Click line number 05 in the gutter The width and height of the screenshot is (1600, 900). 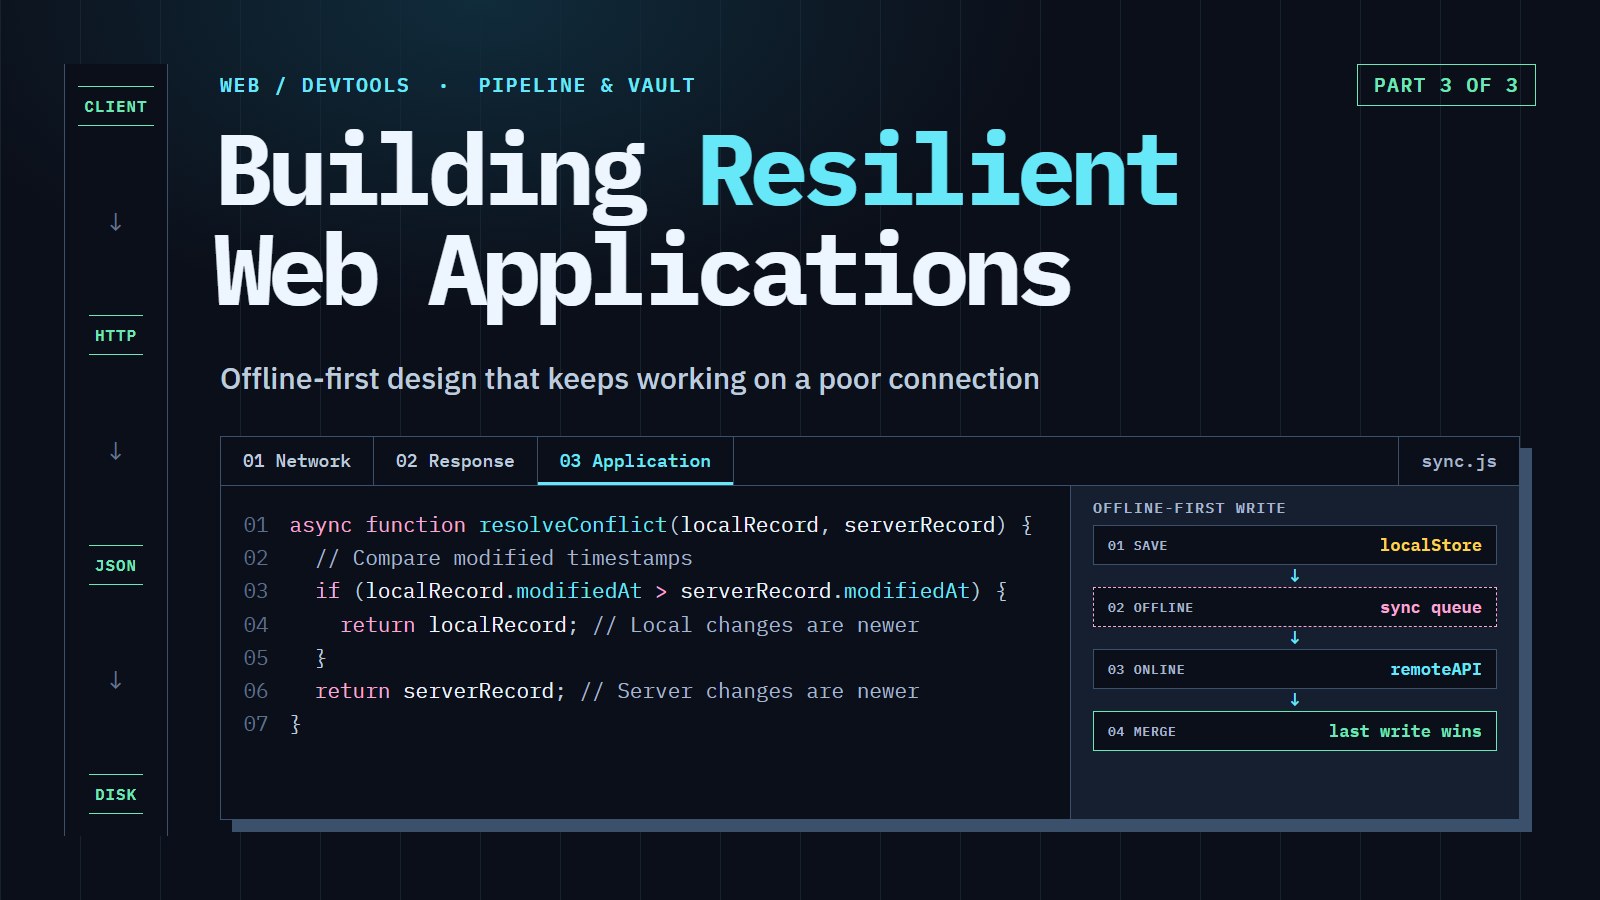coord(256,658)
